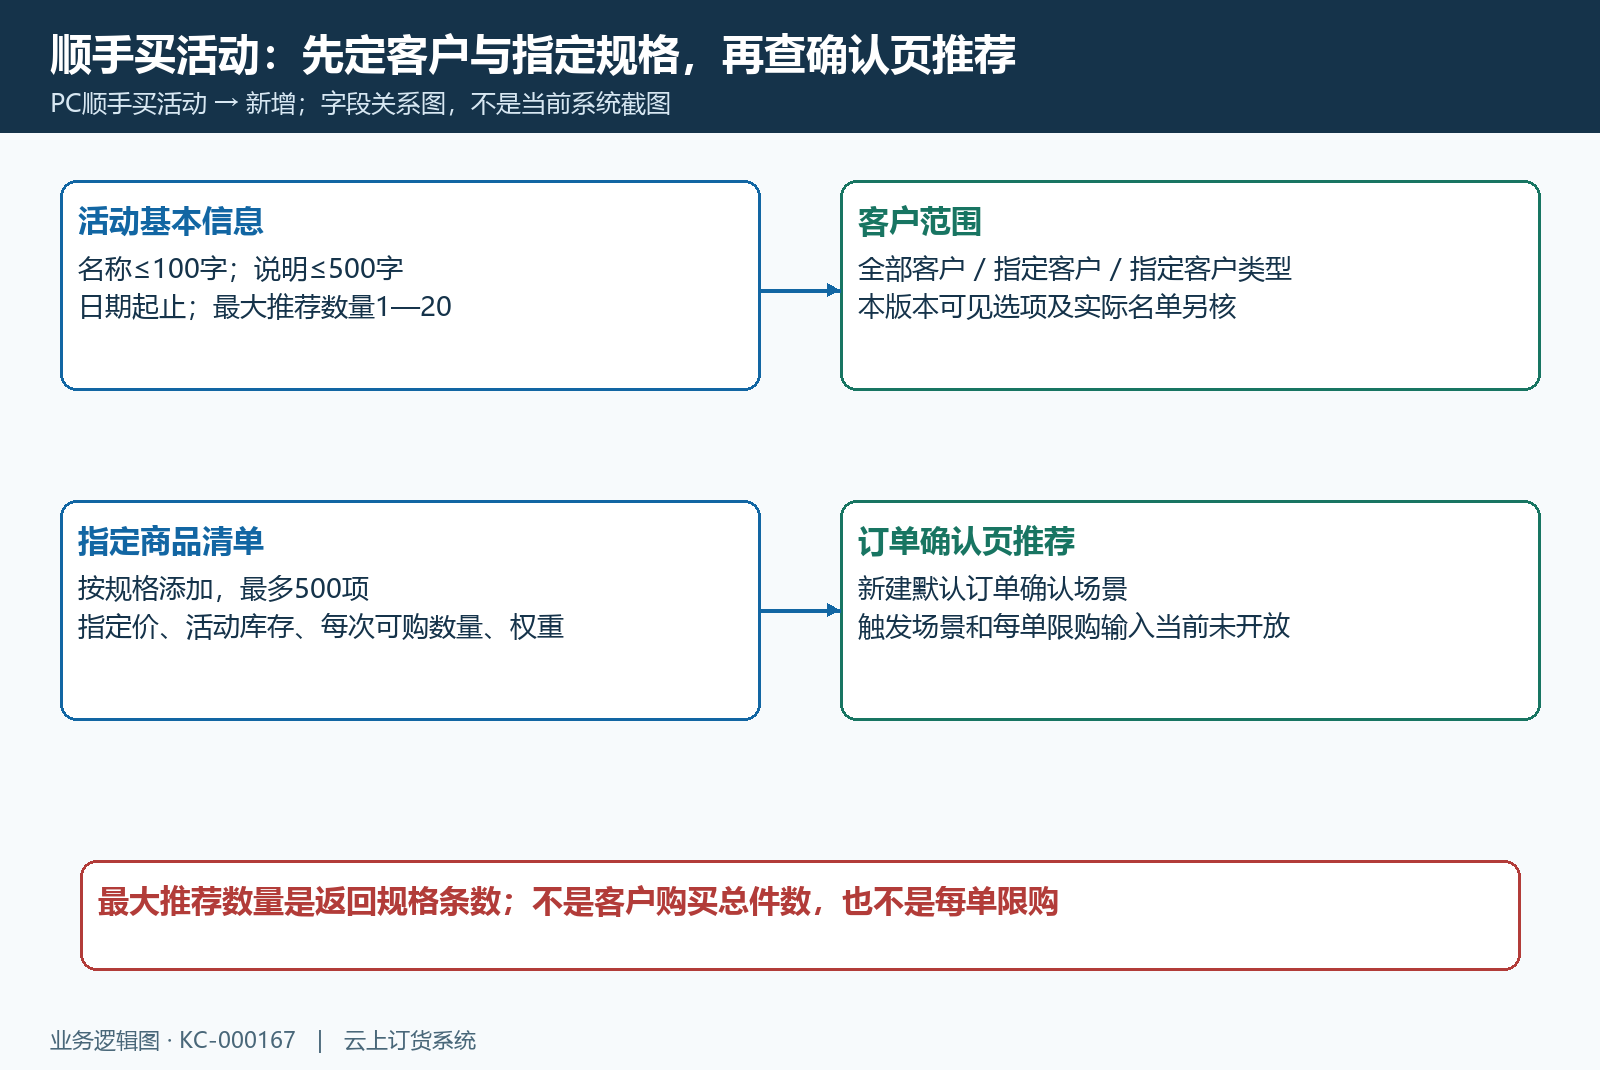Select the line 全部客户 / 指定客户 / 指定客户类型
This screenshot has width=1600, height=1070.
[x=1075, y=268]
